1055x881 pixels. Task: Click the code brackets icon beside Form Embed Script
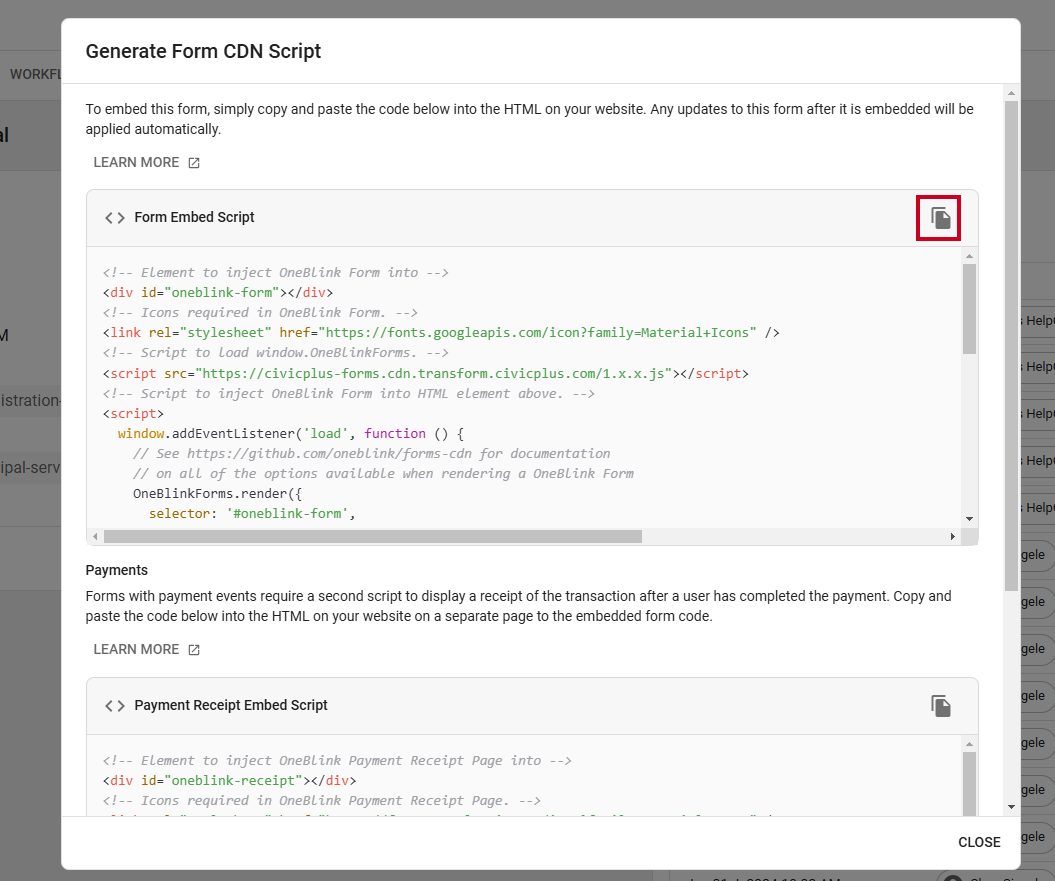pyautogui.click(x=115, y=218)
